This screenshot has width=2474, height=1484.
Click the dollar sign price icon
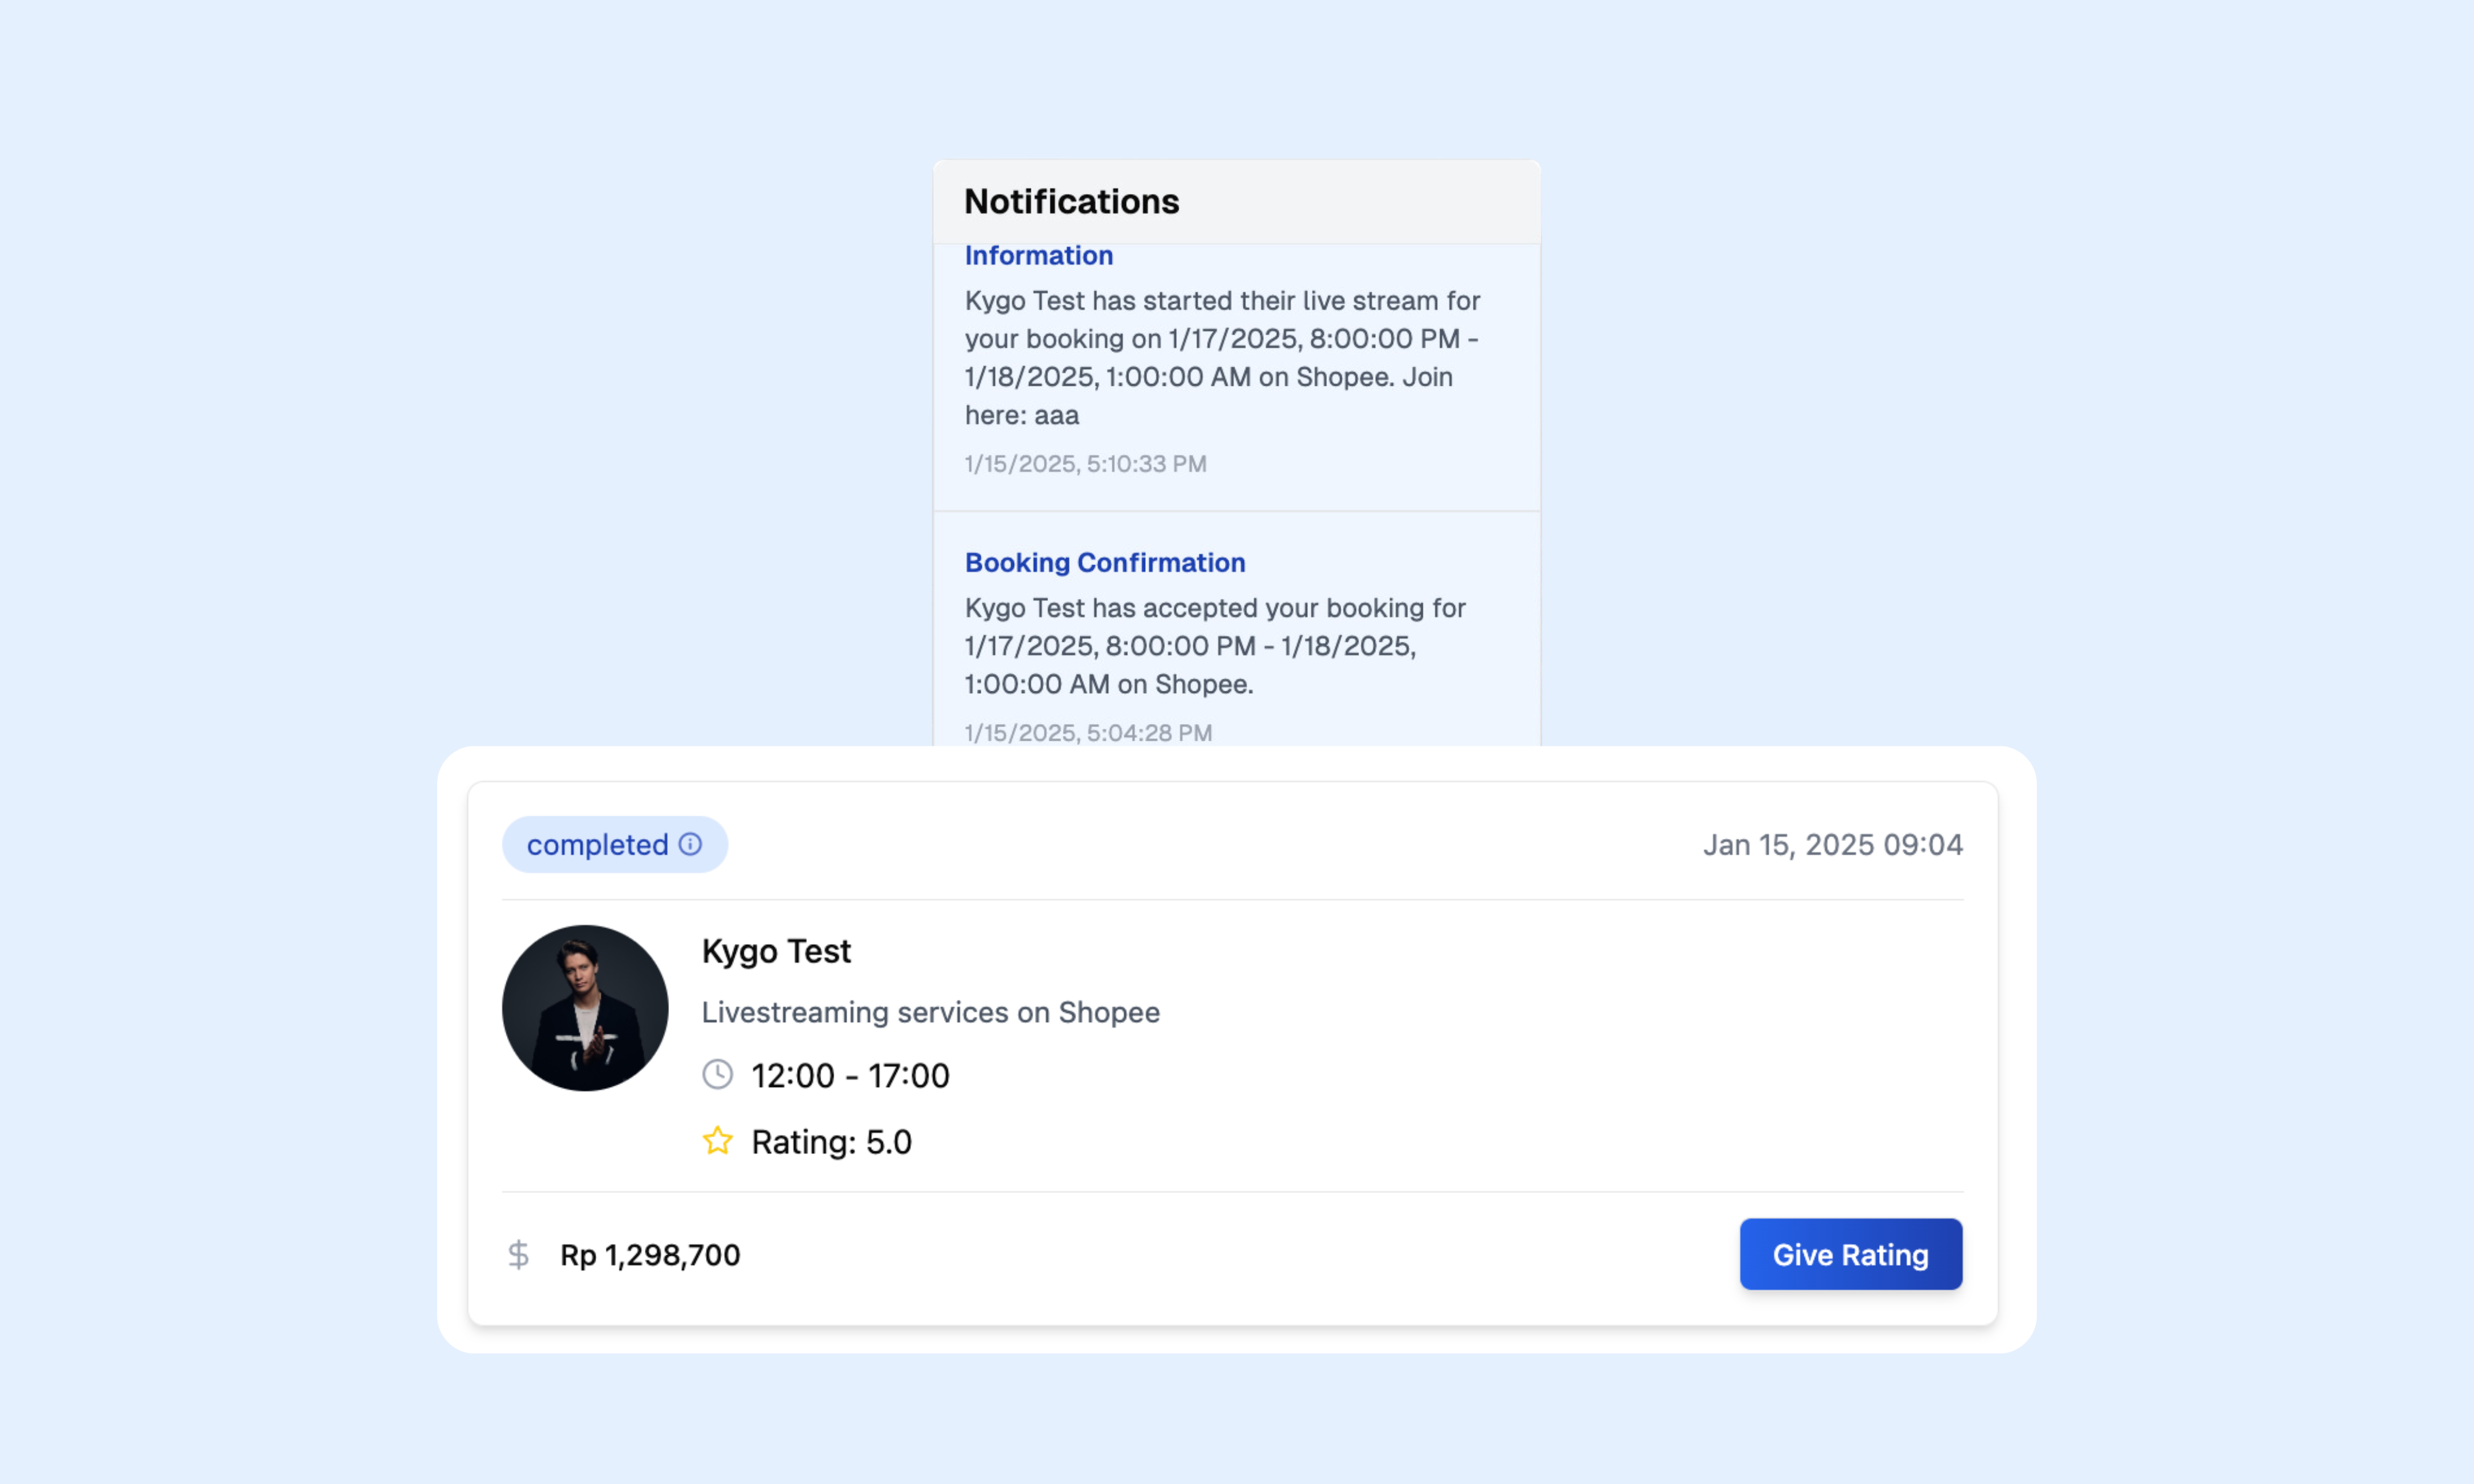click(x=518, y=1254)
